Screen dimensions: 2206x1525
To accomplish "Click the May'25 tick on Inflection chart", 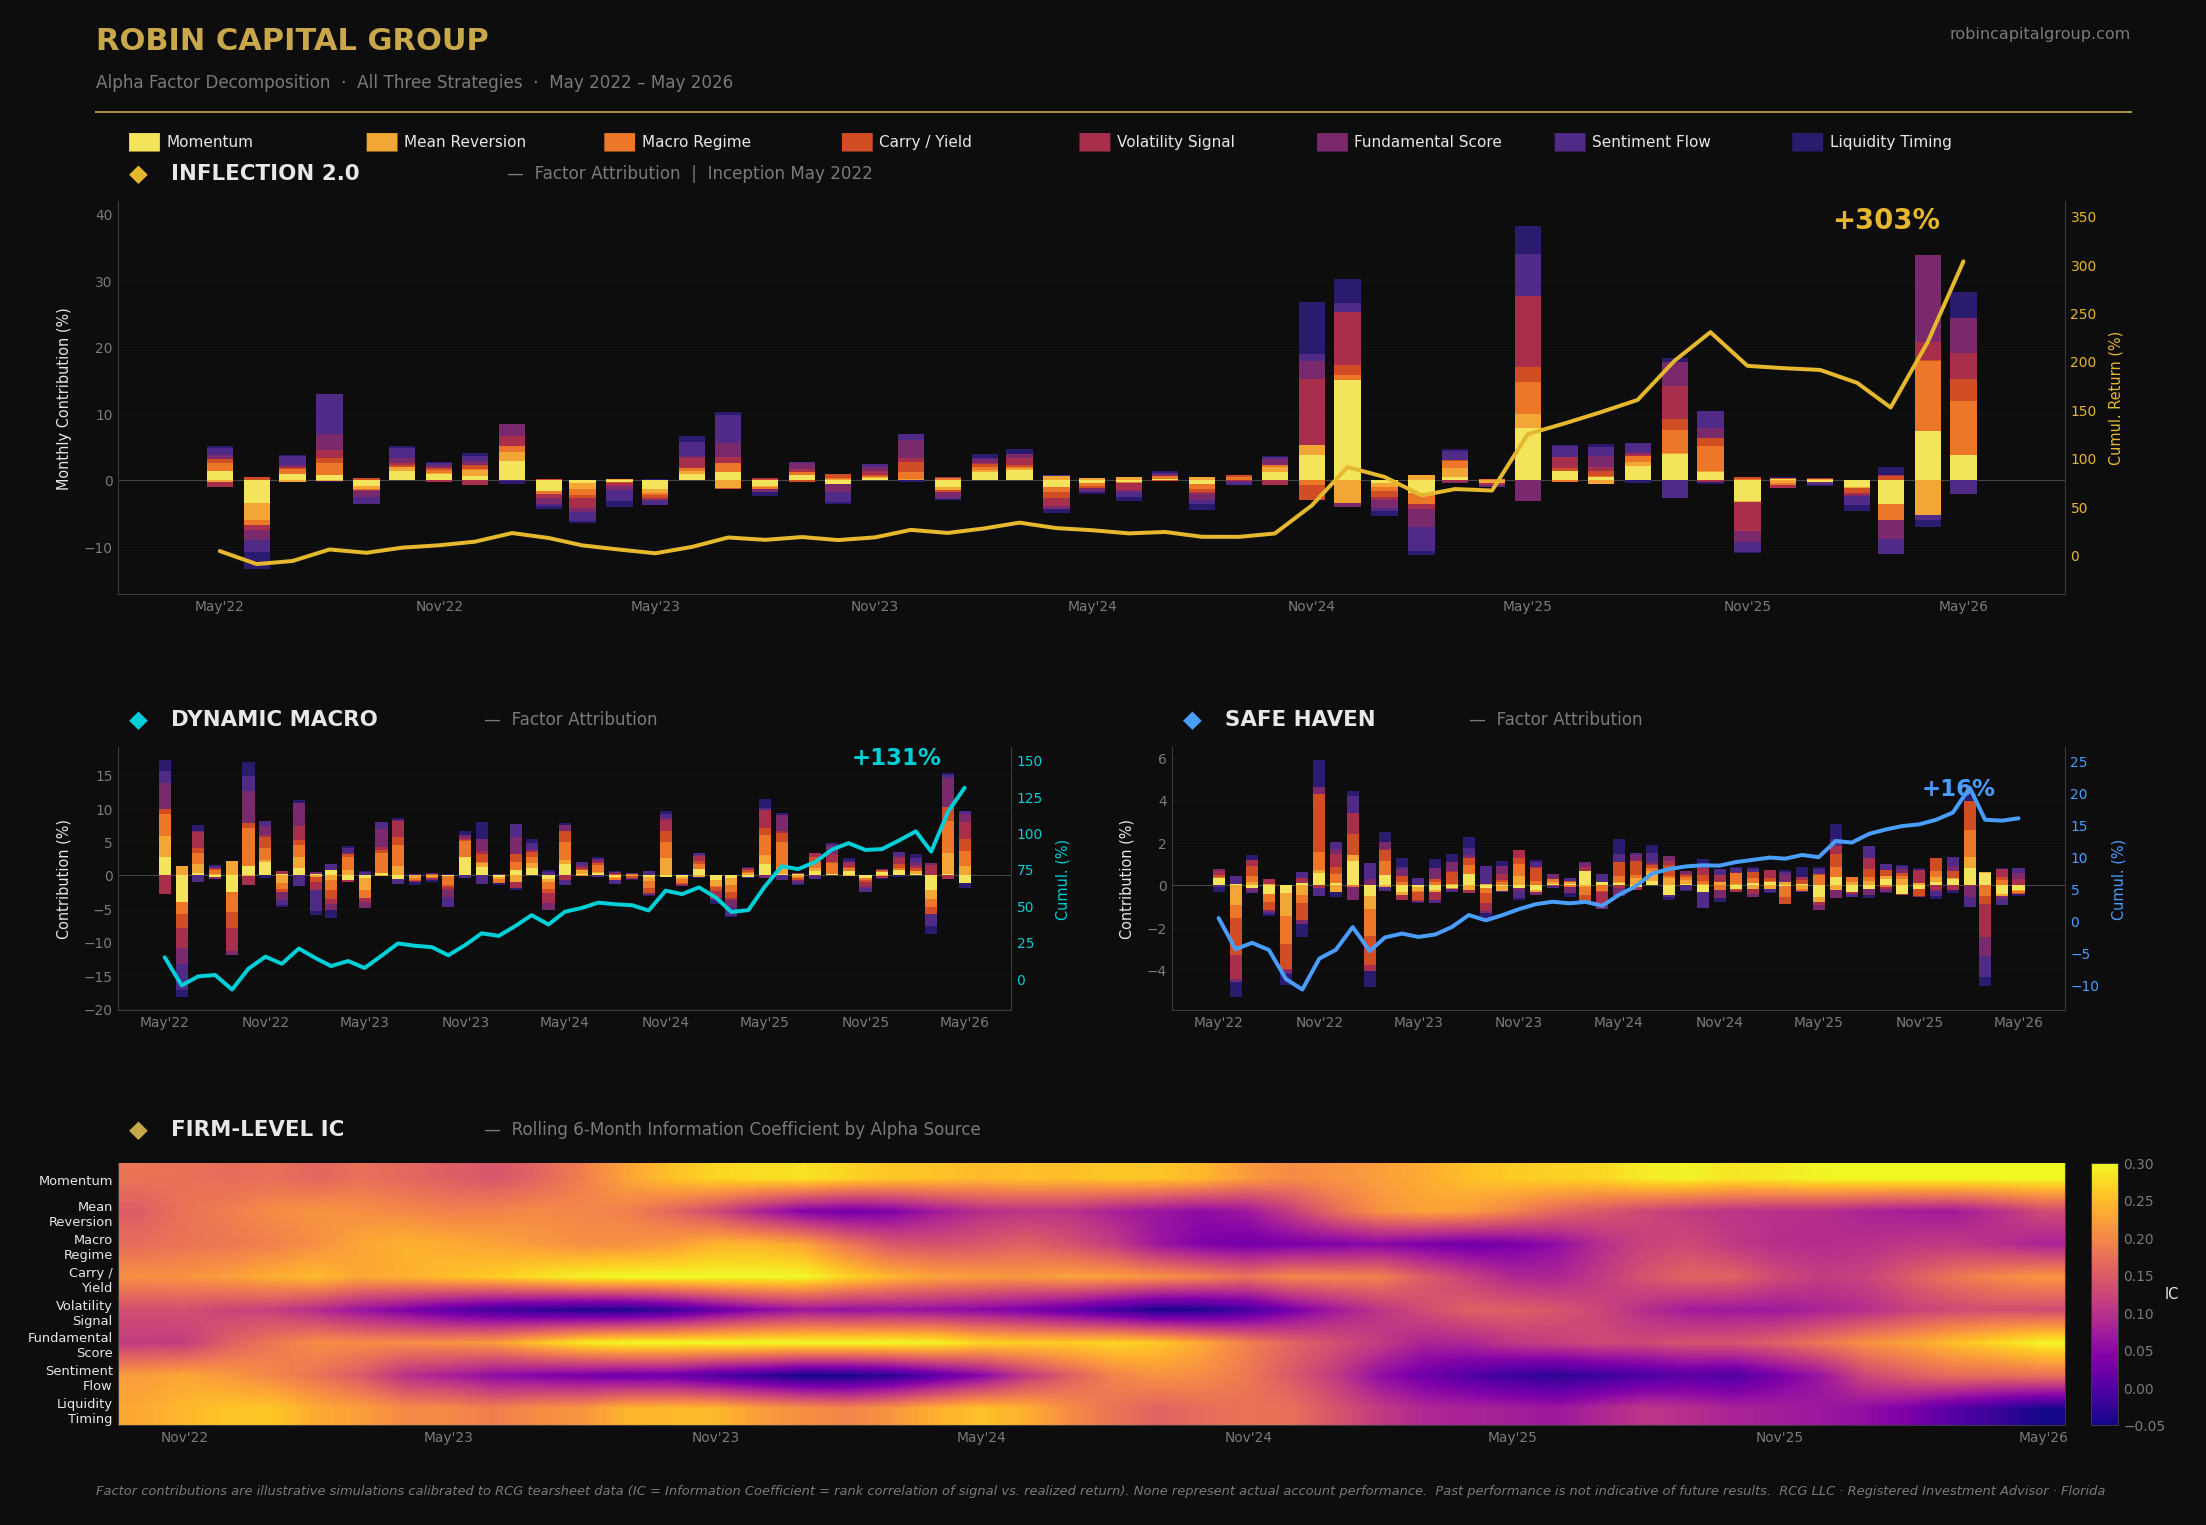I will (1527, 607).
